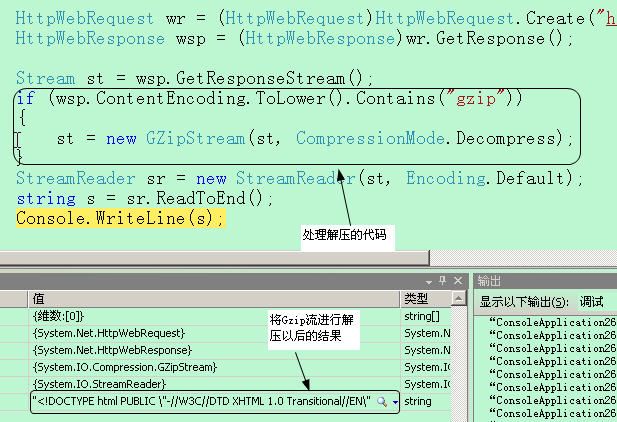Click the string s = sr.ReadToEnd(); line
617x422 pixels.
(x=144, y=198)
